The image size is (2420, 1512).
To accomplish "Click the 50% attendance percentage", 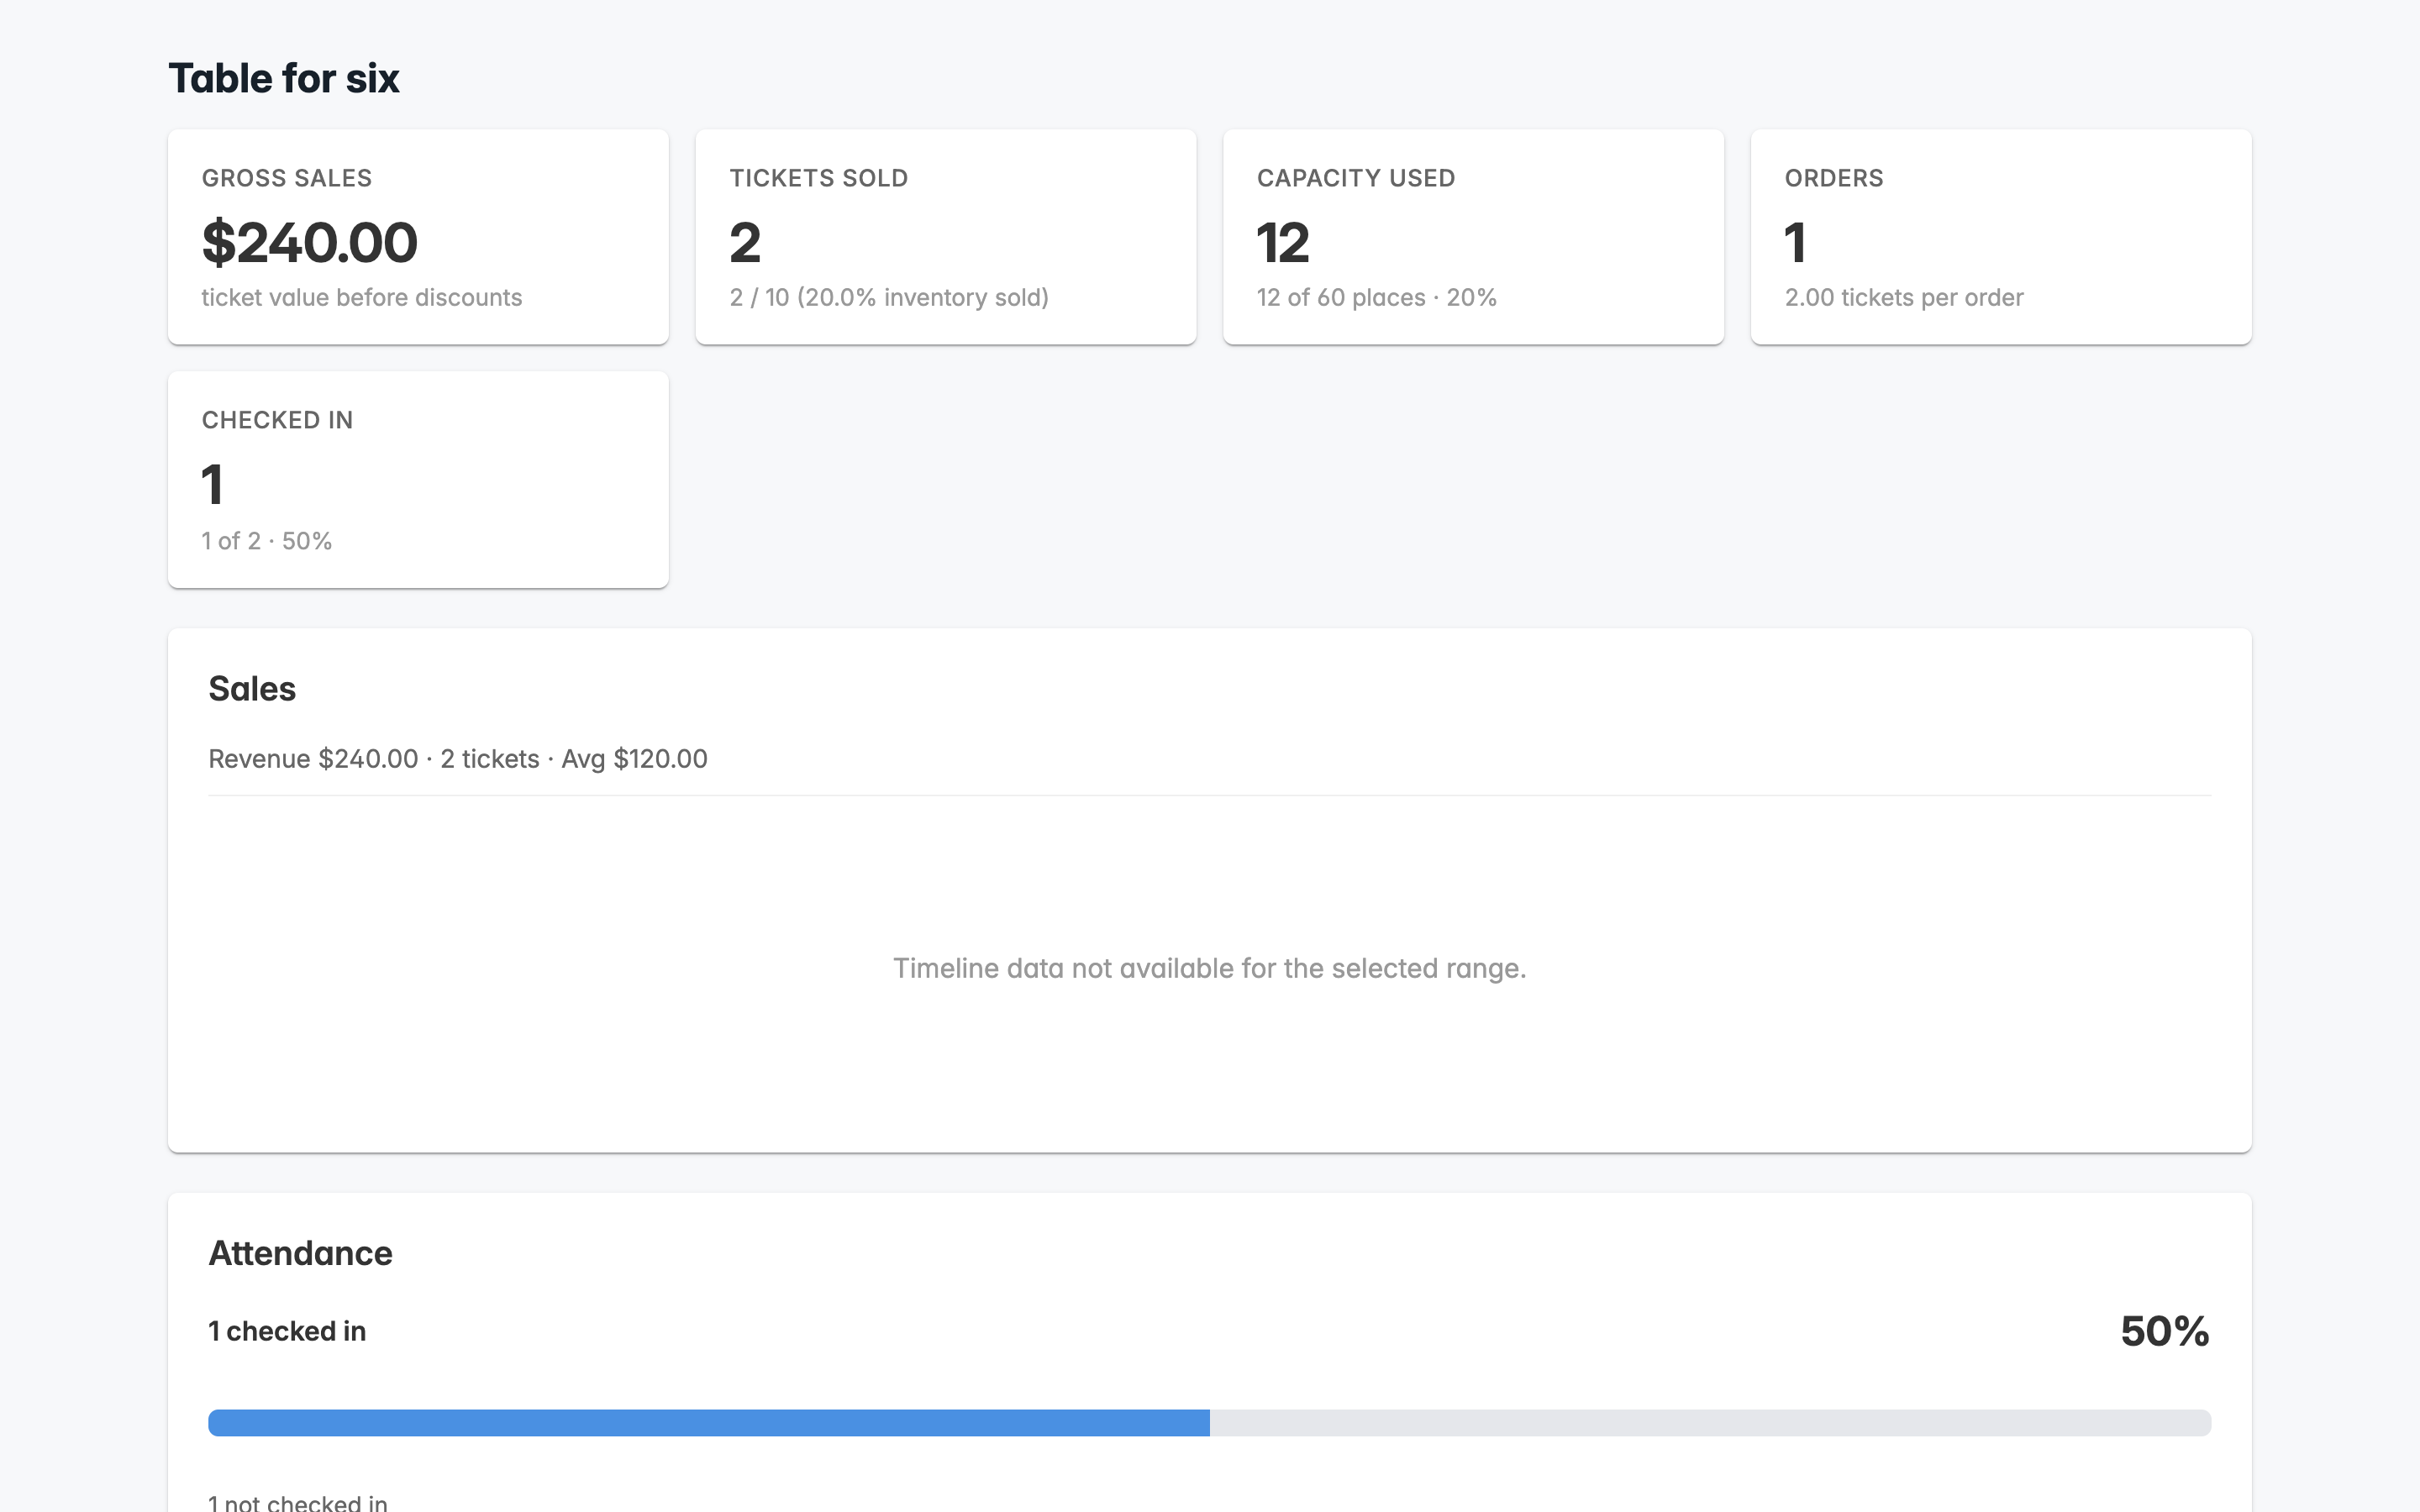I will (2165, 1331).
